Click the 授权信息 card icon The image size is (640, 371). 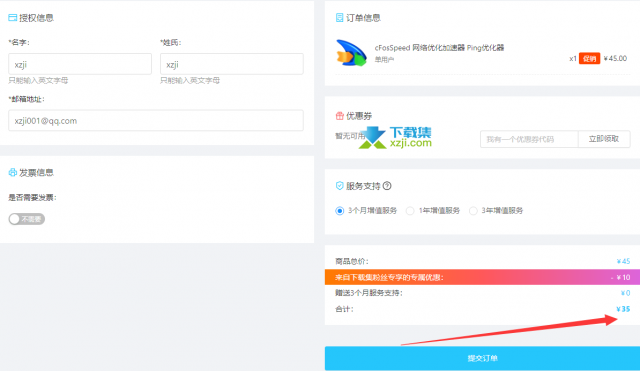(x=13, y=18)
